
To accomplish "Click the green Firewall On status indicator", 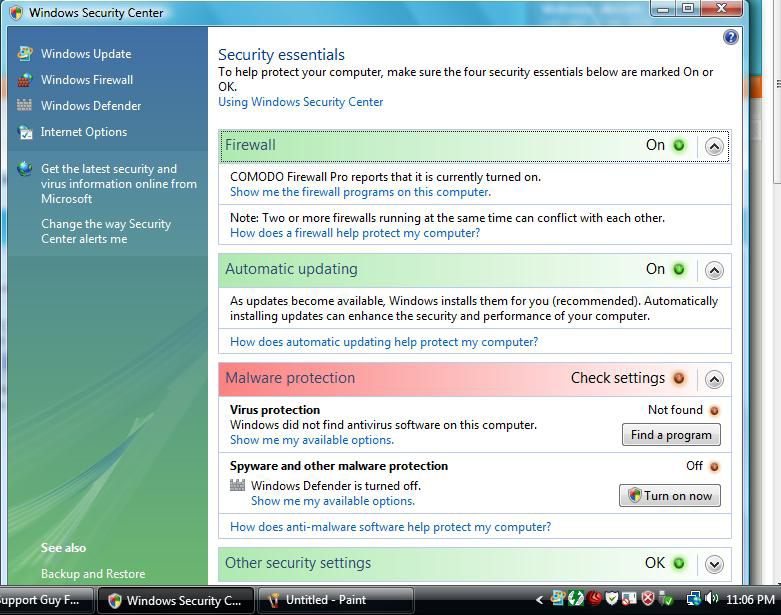I will tap(679, 145).
